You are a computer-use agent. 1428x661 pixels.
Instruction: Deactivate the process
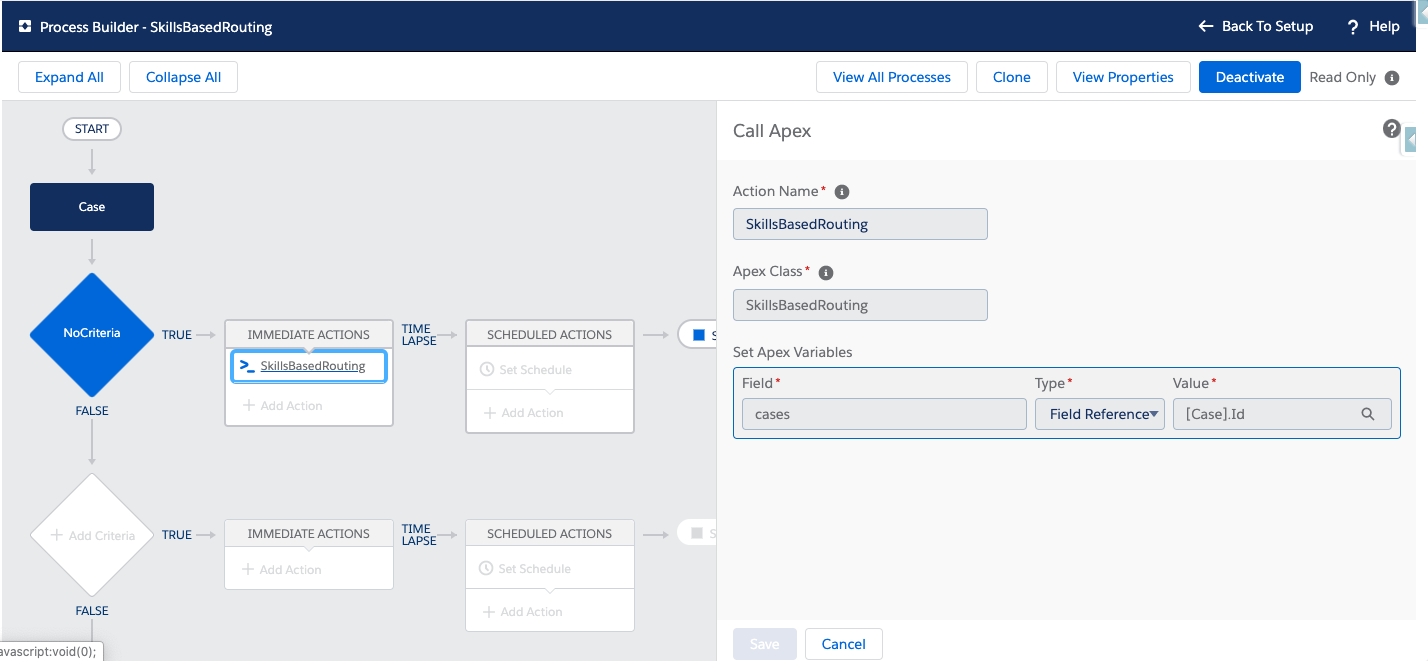click(1249, 77)
